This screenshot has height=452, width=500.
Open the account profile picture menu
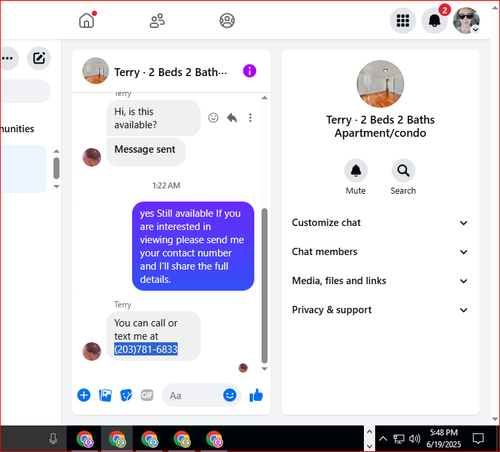(x=466, y=21)
